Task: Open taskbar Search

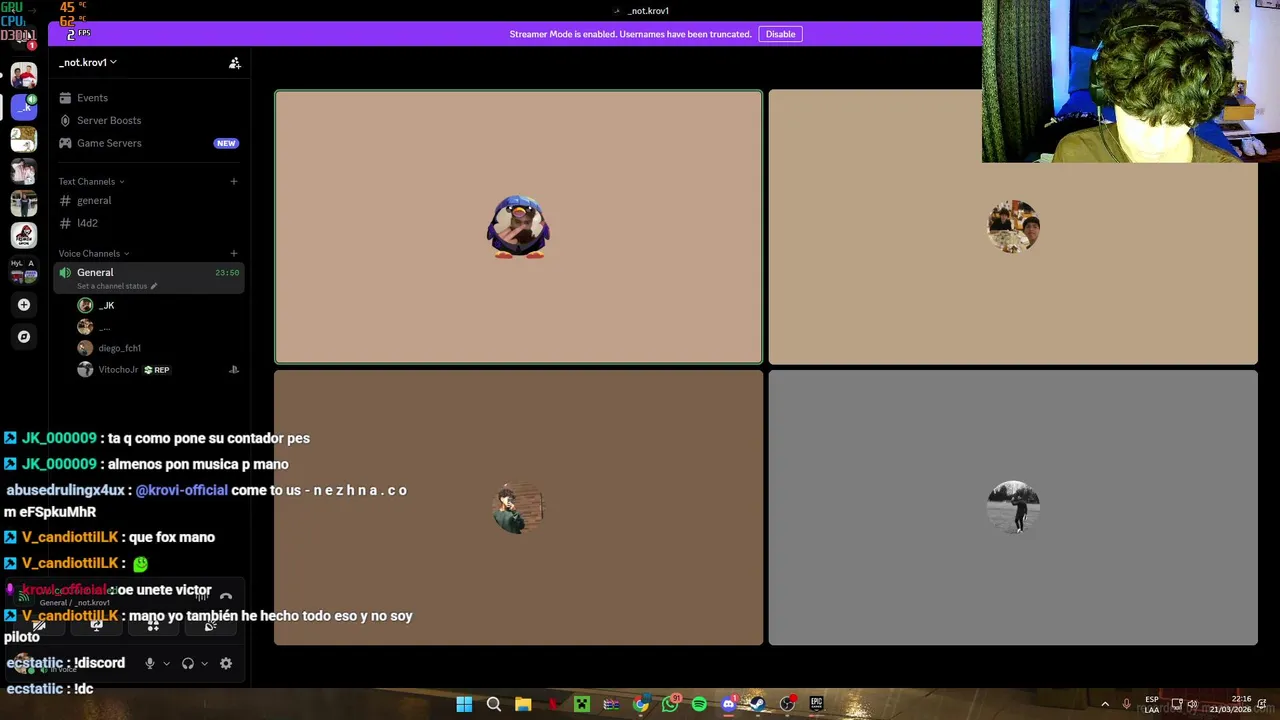Action: (493, 704)
